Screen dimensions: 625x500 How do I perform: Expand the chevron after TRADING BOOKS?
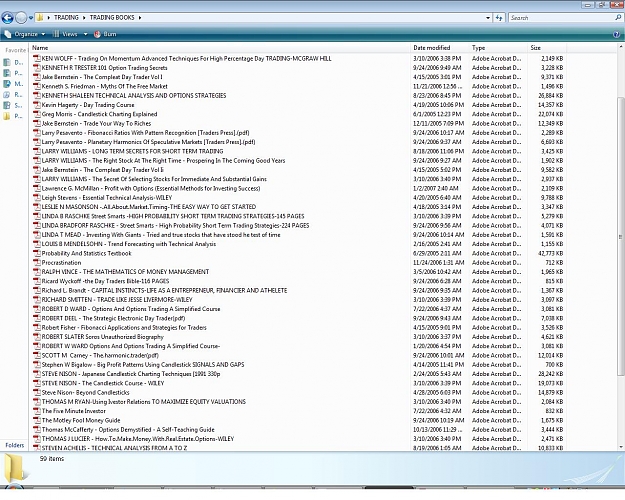point(140,18)
